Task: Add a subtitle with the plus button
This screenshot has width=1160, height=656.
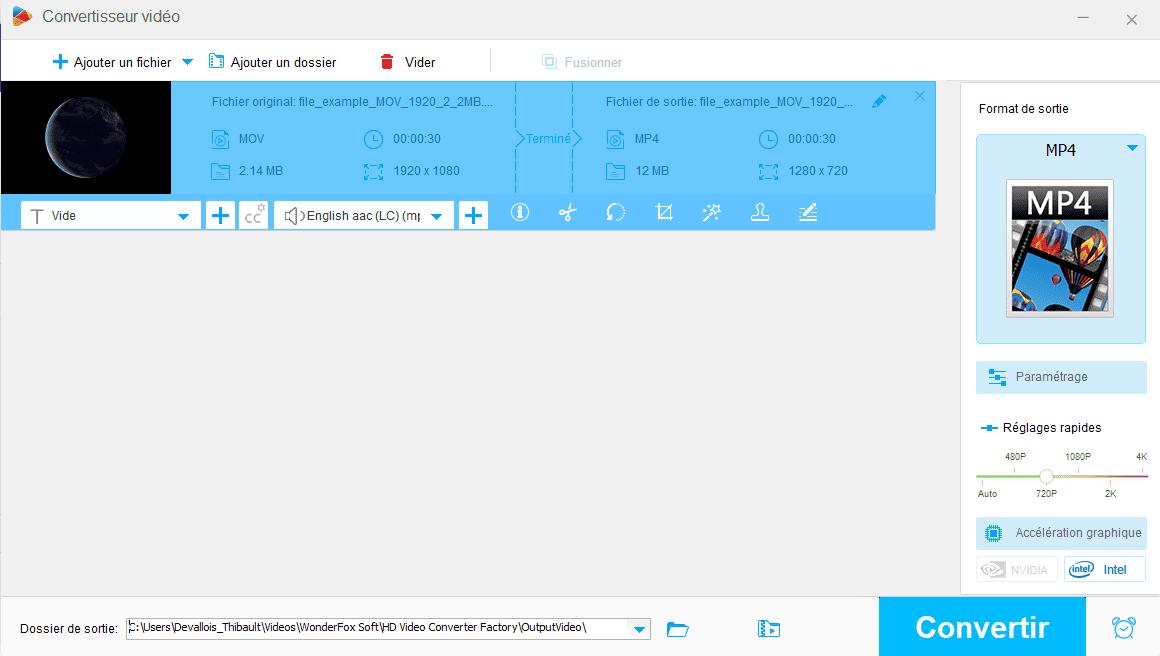Action: [220, 216]
